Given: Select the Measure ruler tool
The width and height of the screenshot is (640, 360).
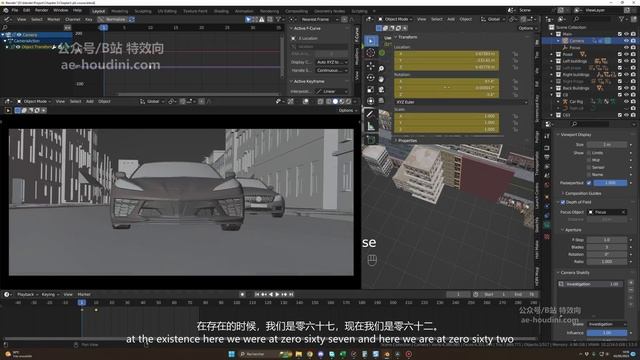Looking at the screenshot, I should point(371,127).
